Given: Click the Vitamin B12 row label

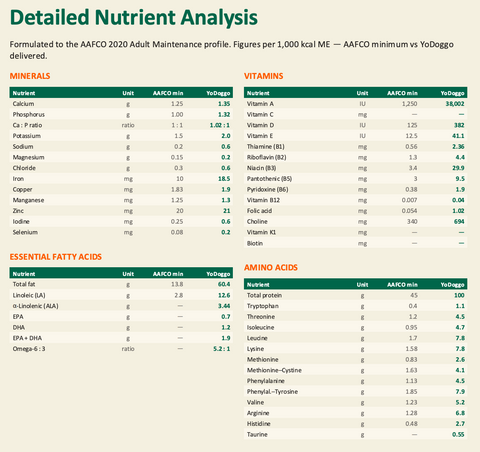Looking at the screenshot, I should point(263,200).
